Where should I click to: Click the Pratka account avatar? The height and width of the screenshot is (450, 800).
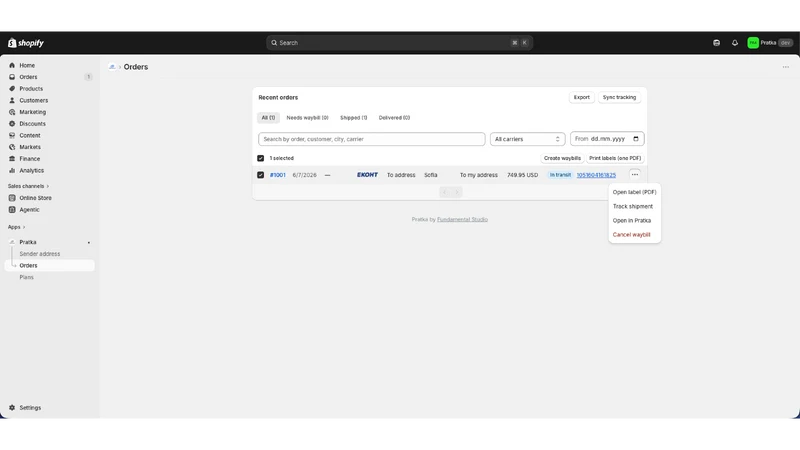[753, 43]
